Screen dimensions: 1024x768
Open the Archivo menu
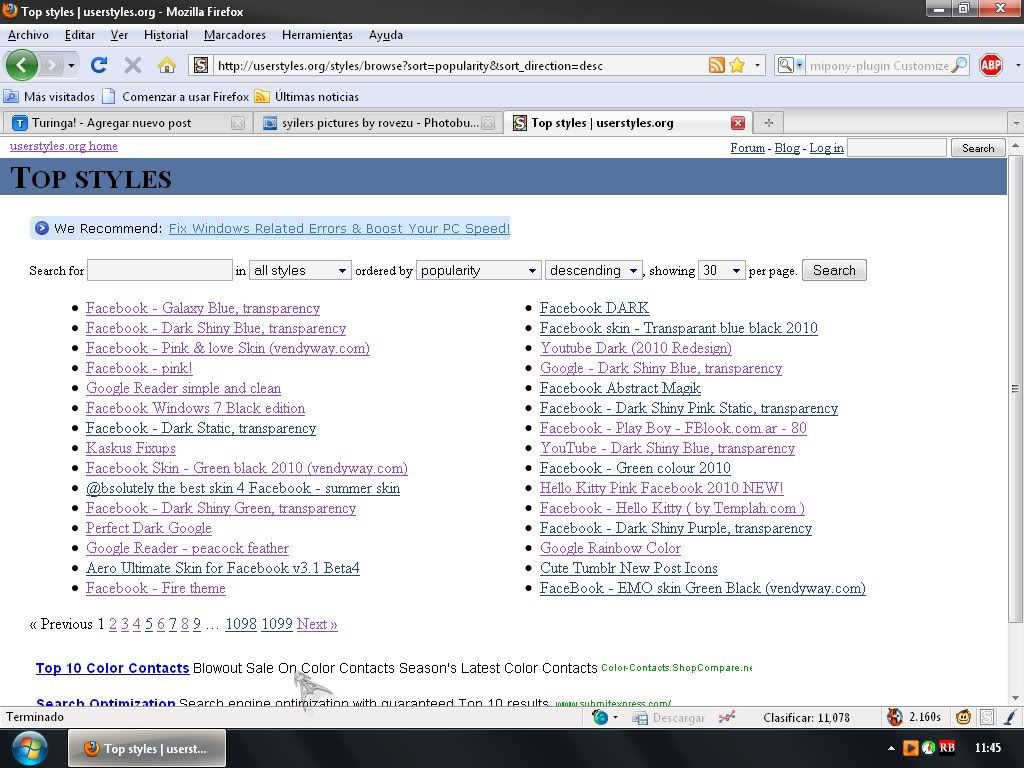point(28,35)
